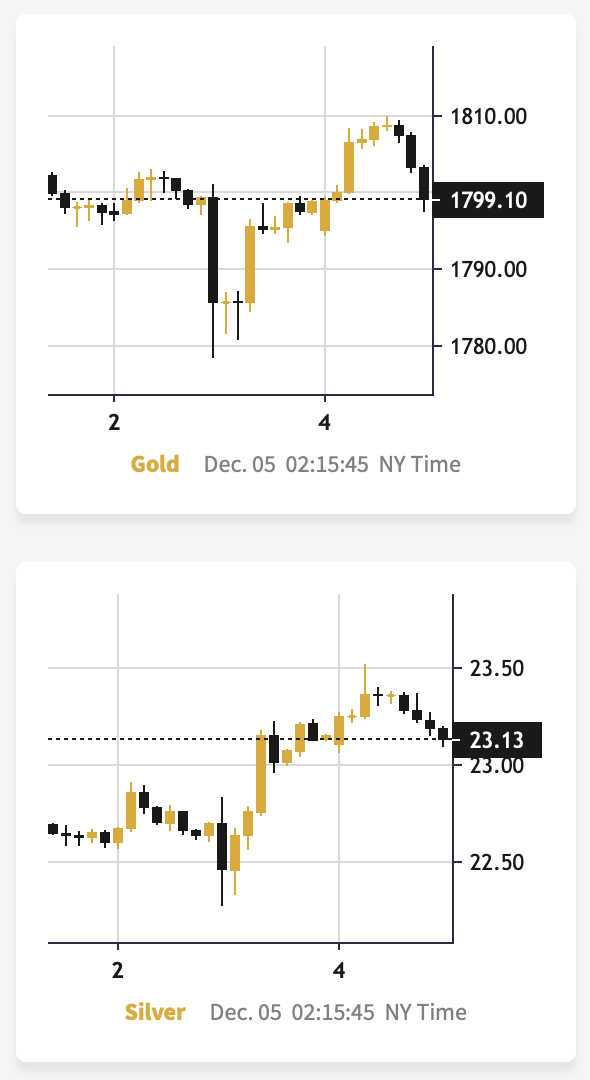This screenshot has height=1080, width=590.
Task: Click the 1810.00 axis label on gold chart
Action: (489, 116)
